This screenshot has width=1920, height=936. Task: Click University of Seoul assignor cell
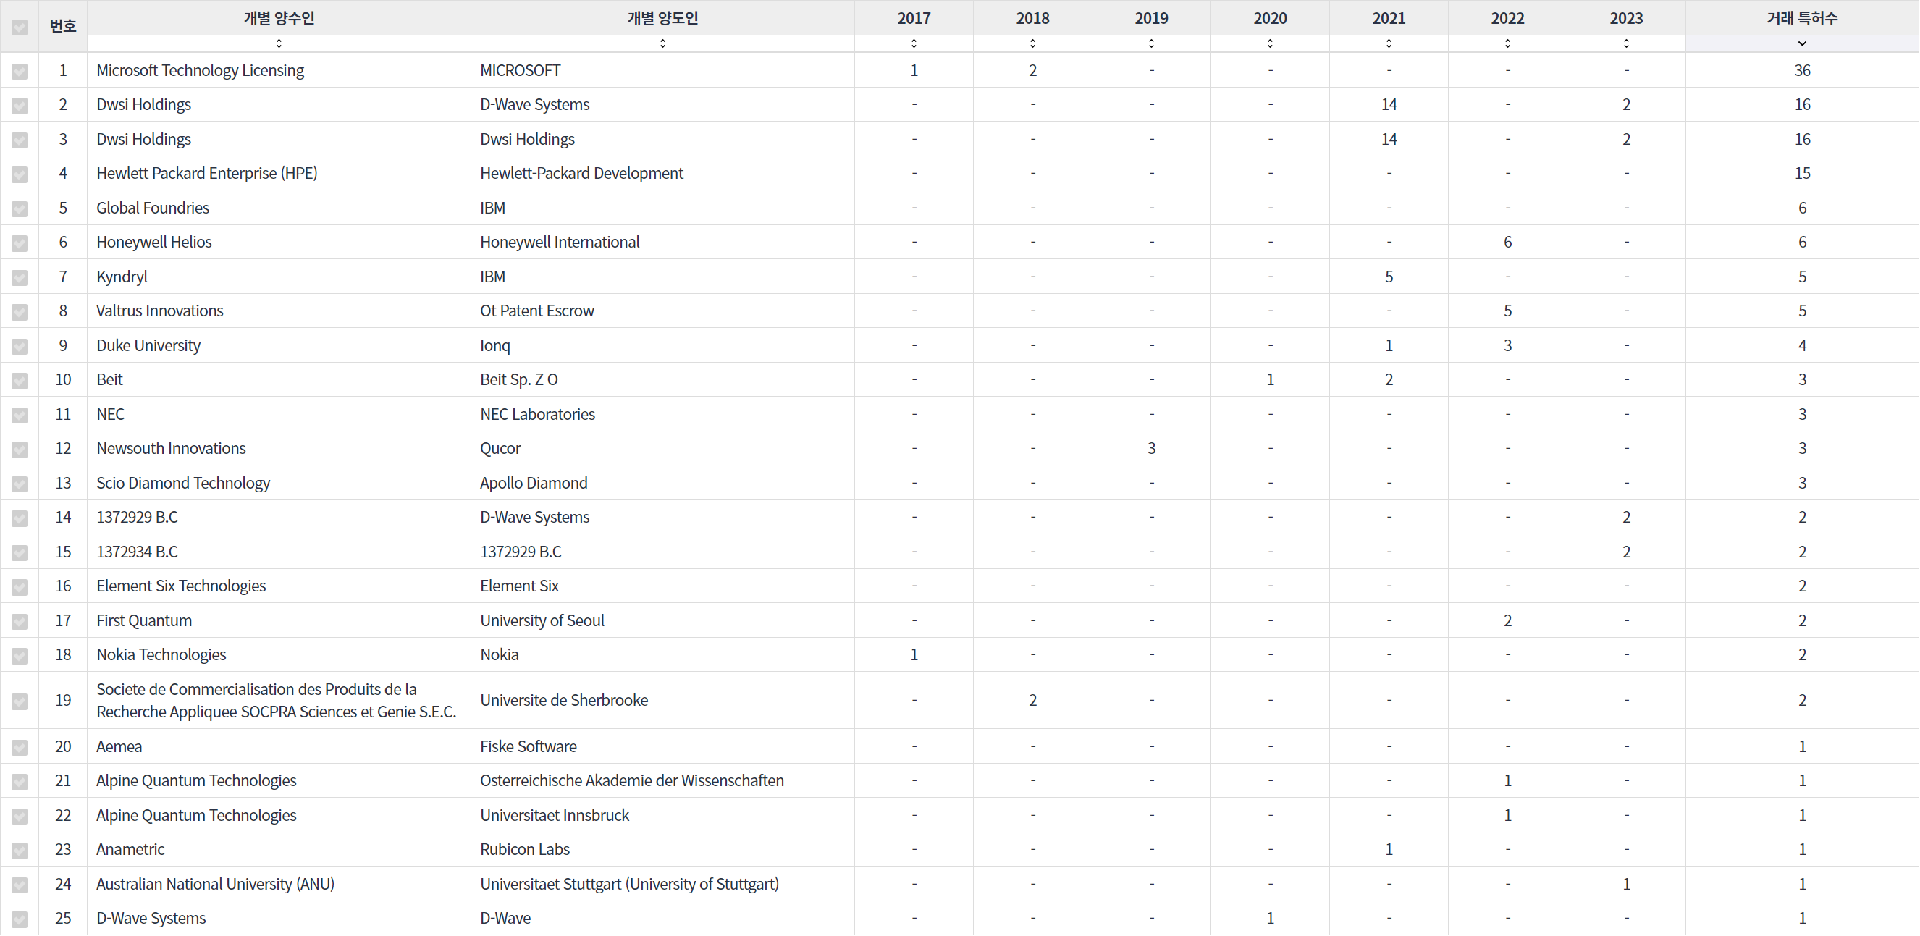[542, 620]
